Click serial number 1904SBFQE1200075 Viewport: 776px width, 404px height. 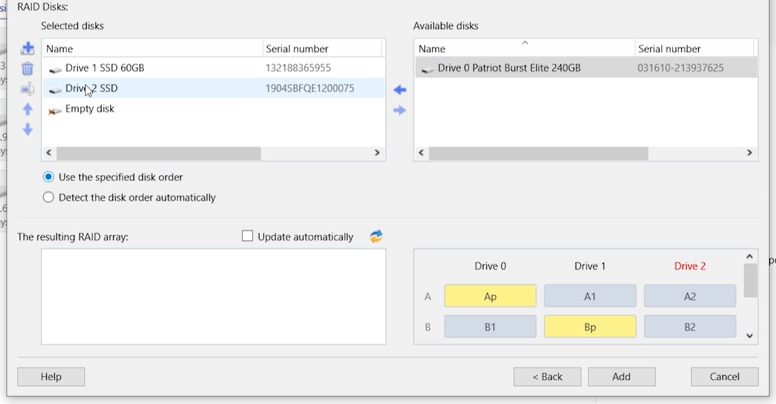click(x=310, y=88)
